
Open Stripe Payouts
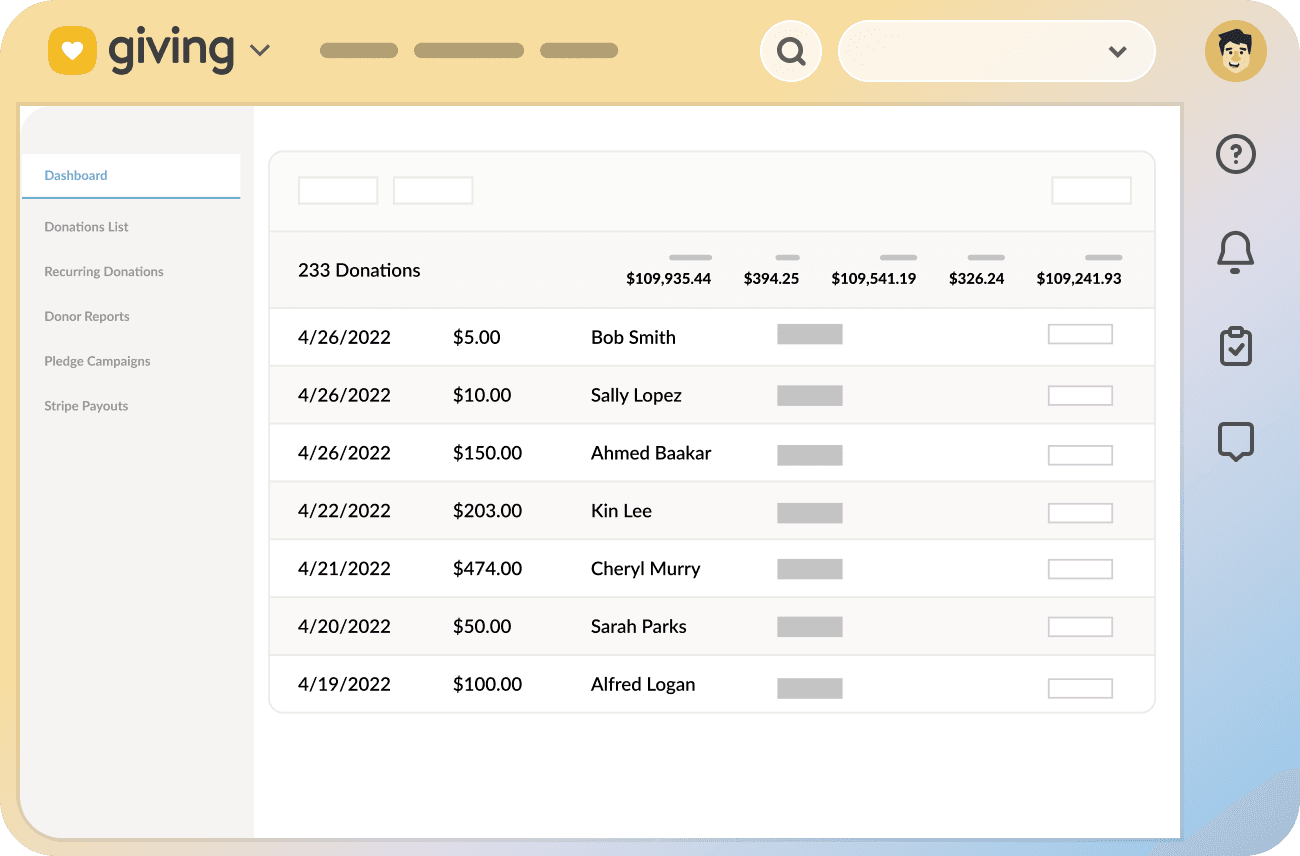pyautogui.click(x=86, y=405)
